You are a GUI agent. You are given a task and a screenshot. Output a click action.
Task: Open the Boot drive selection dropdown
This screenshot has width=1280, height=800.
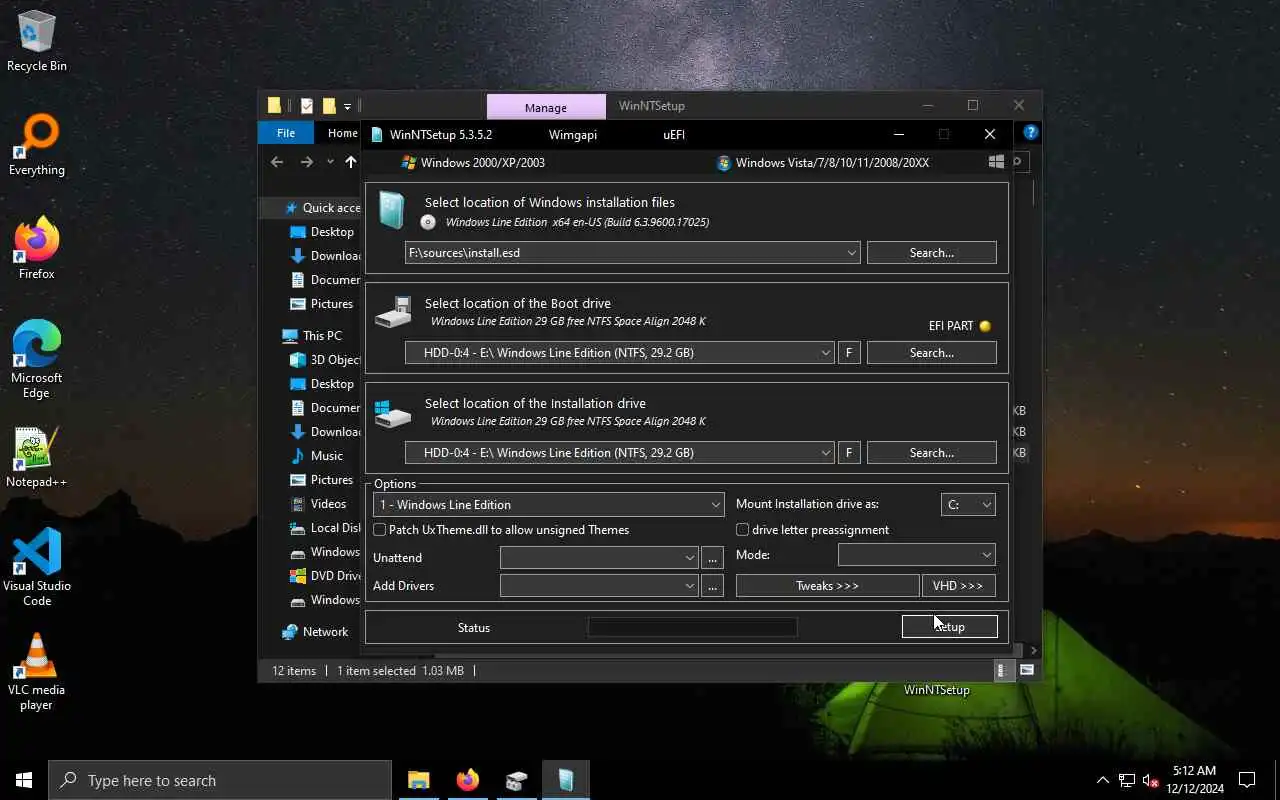pos(825,353)
